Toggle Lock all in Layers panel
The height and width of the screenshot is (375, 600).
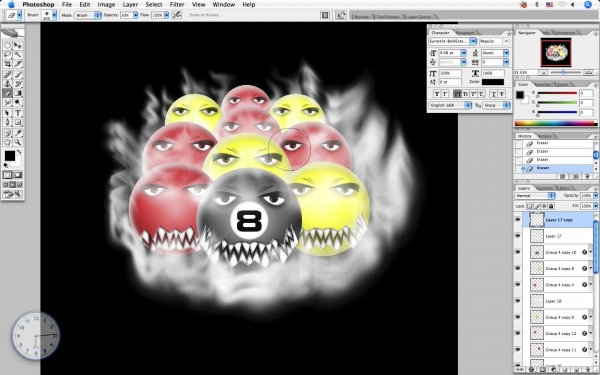[551, 206]
